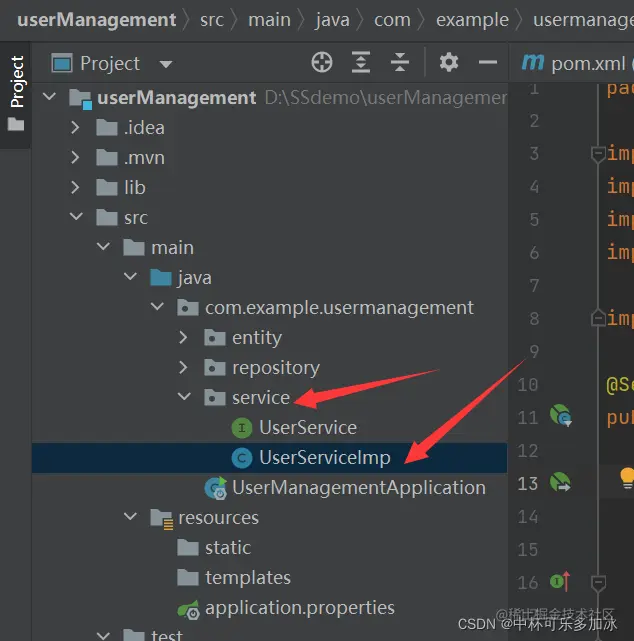
Task: Select the templates folder
Action: [x=270, y=578]
